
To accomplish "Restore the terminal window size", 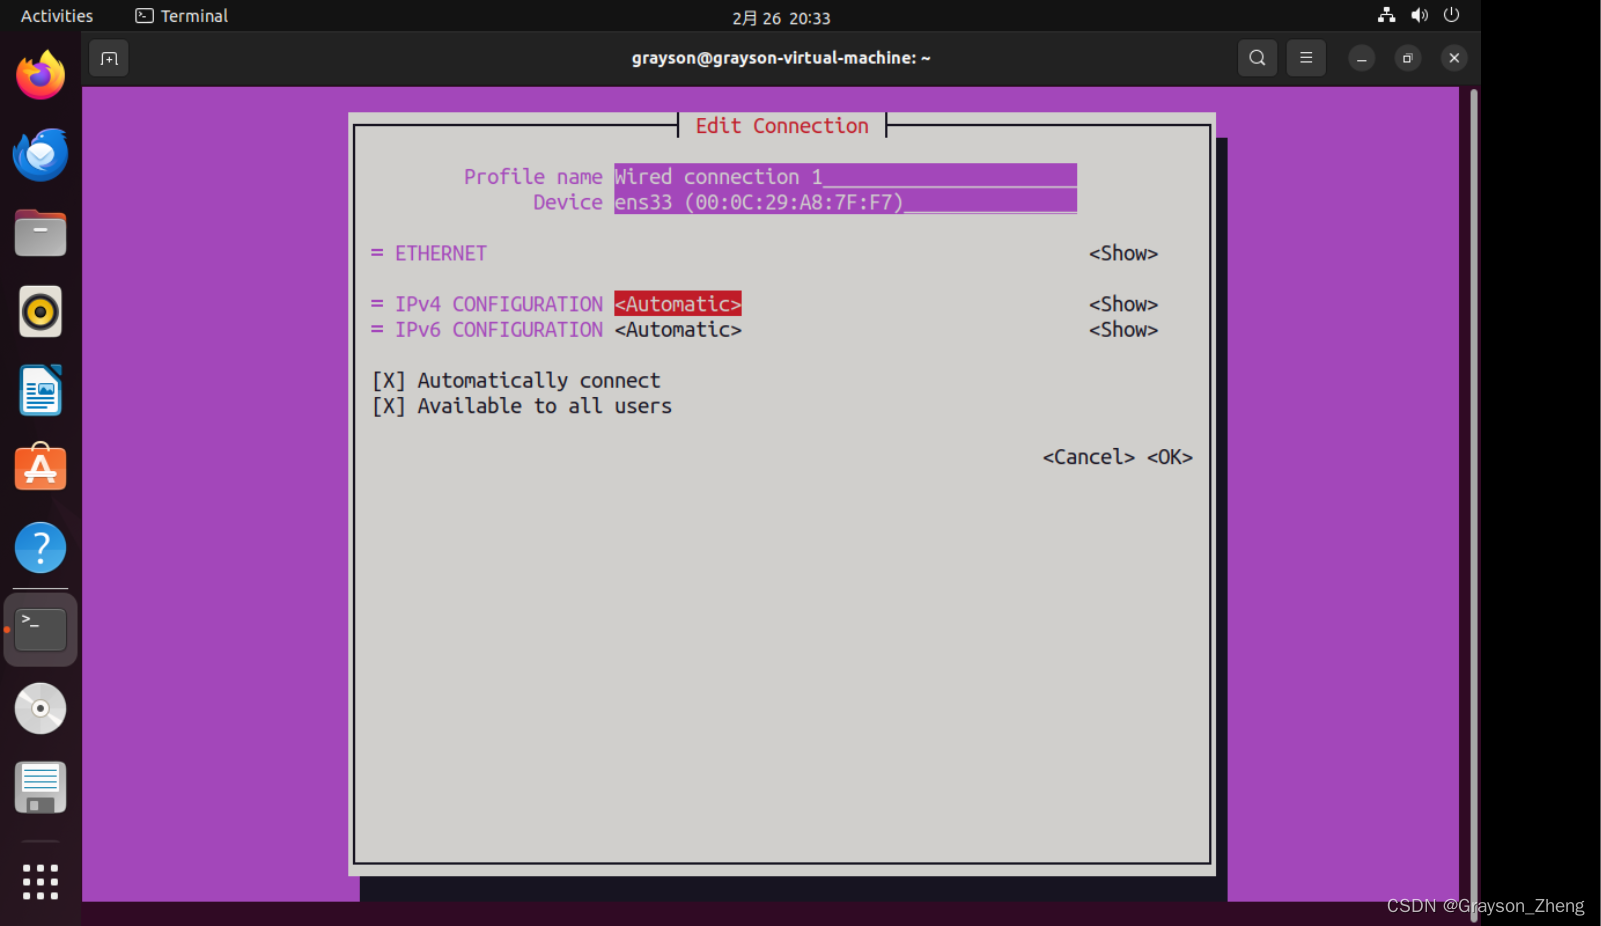I will [1407, 58].
